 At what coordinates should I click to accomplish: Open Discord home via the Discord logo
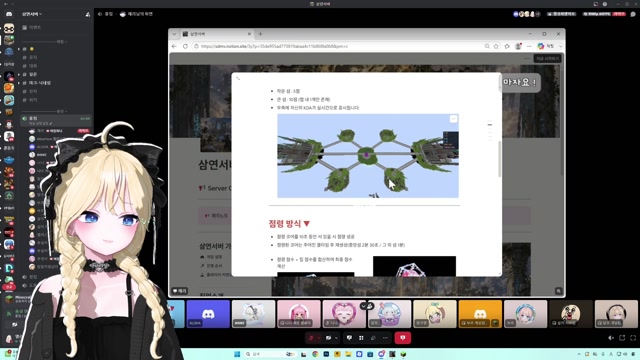tap(9, 14)
